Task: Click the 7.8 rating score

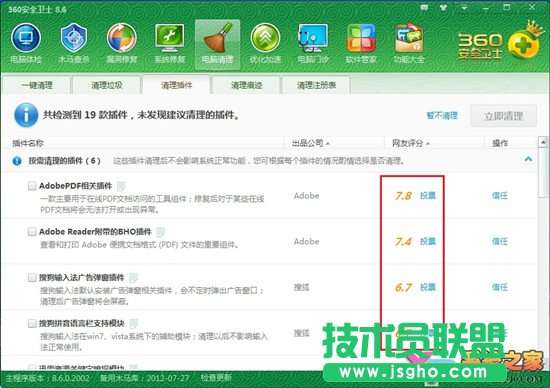Action: (x=403, y=196)
